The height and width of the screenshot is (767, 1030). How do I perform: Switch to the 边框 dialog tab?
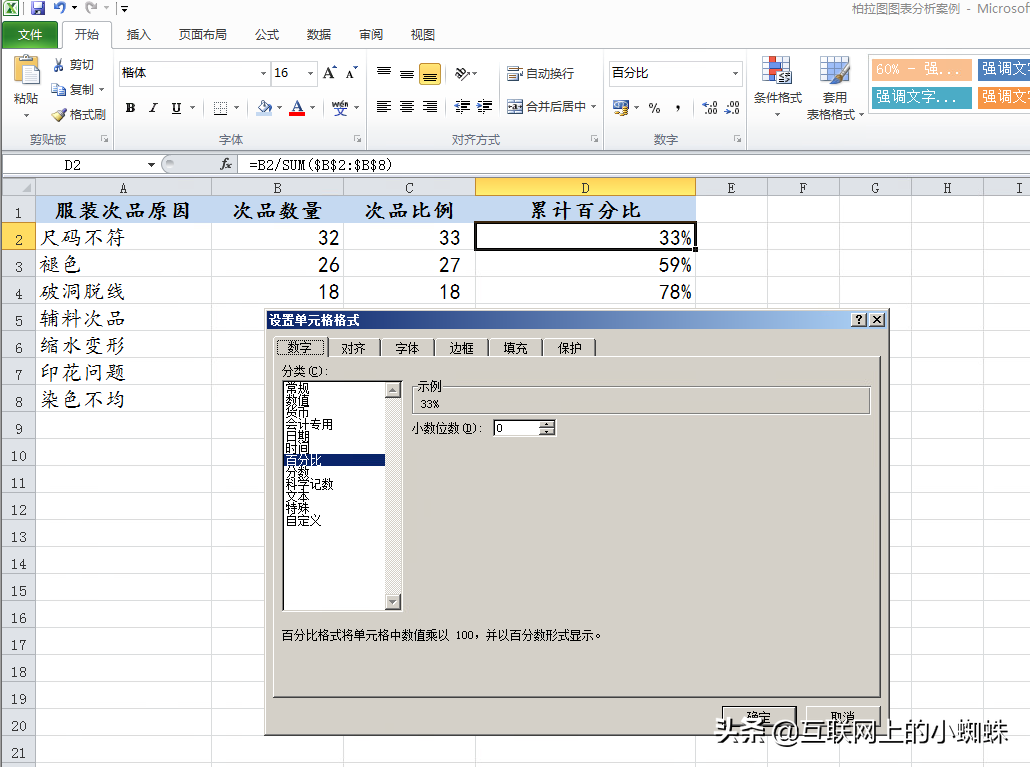461,348
